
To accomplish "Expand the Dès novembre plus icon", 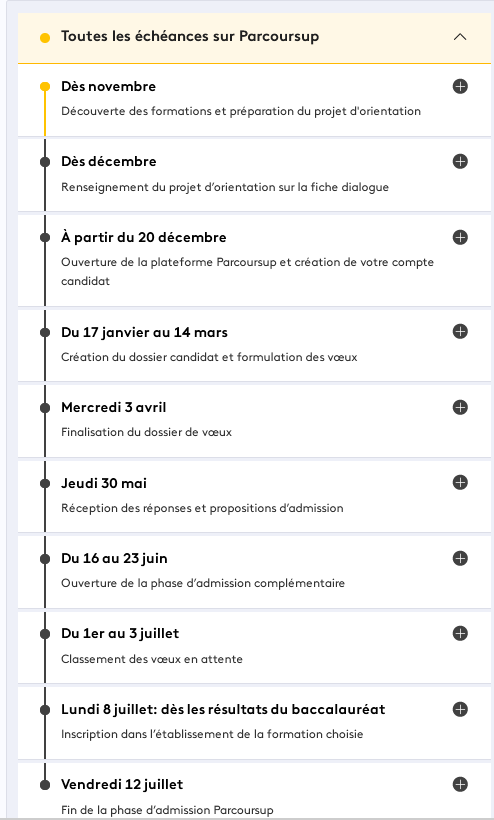I will point(460,86).
